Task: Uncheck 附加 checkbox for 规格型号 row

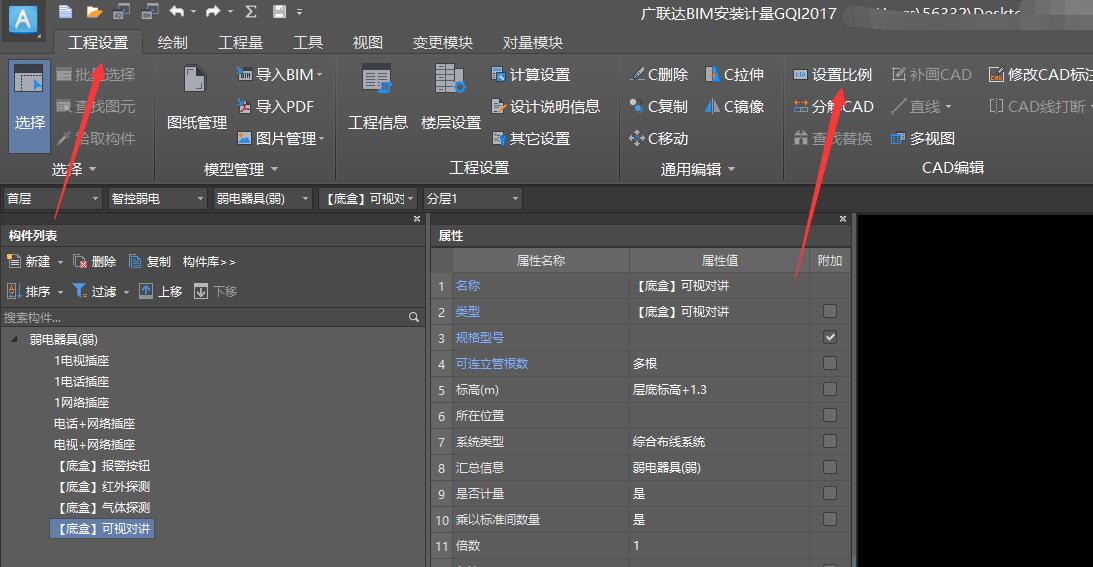Action: pyautogui.click(x=830, y=337)
